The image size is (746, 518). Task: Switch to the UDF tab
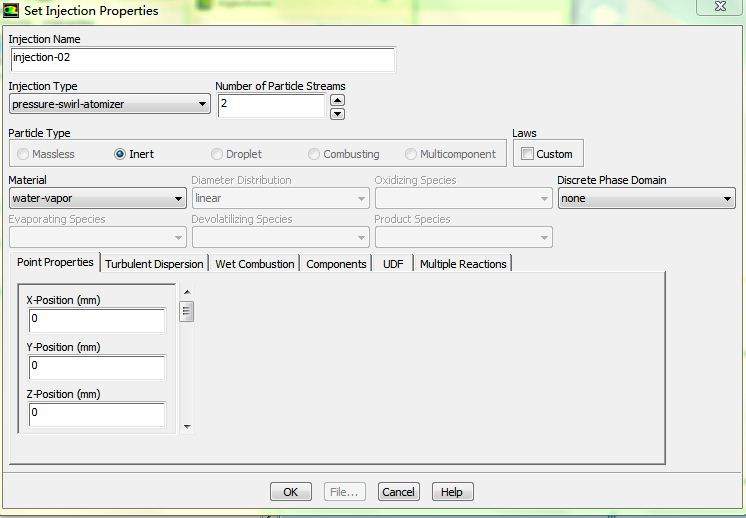click(x=393, y=264)
